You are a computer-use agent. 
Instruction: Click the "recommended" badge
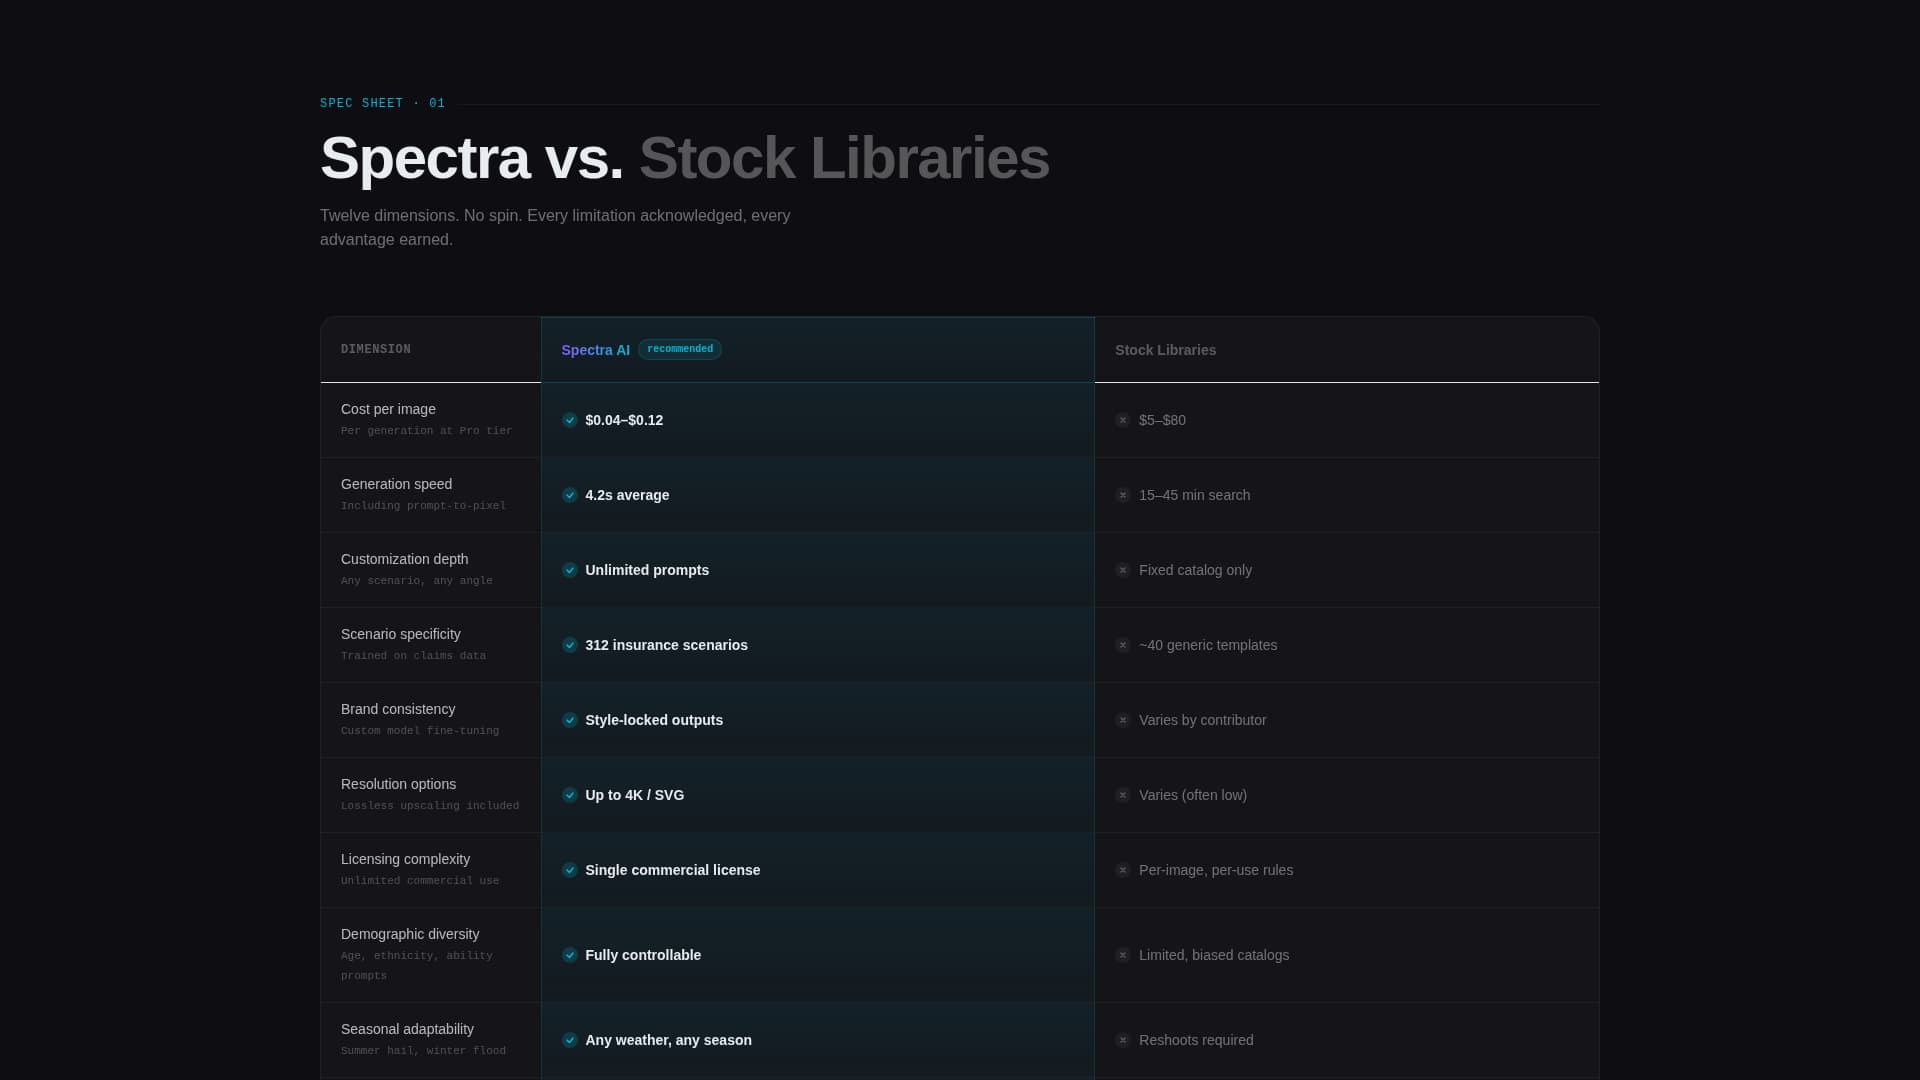pyautogui.click(x=679, y=348)
